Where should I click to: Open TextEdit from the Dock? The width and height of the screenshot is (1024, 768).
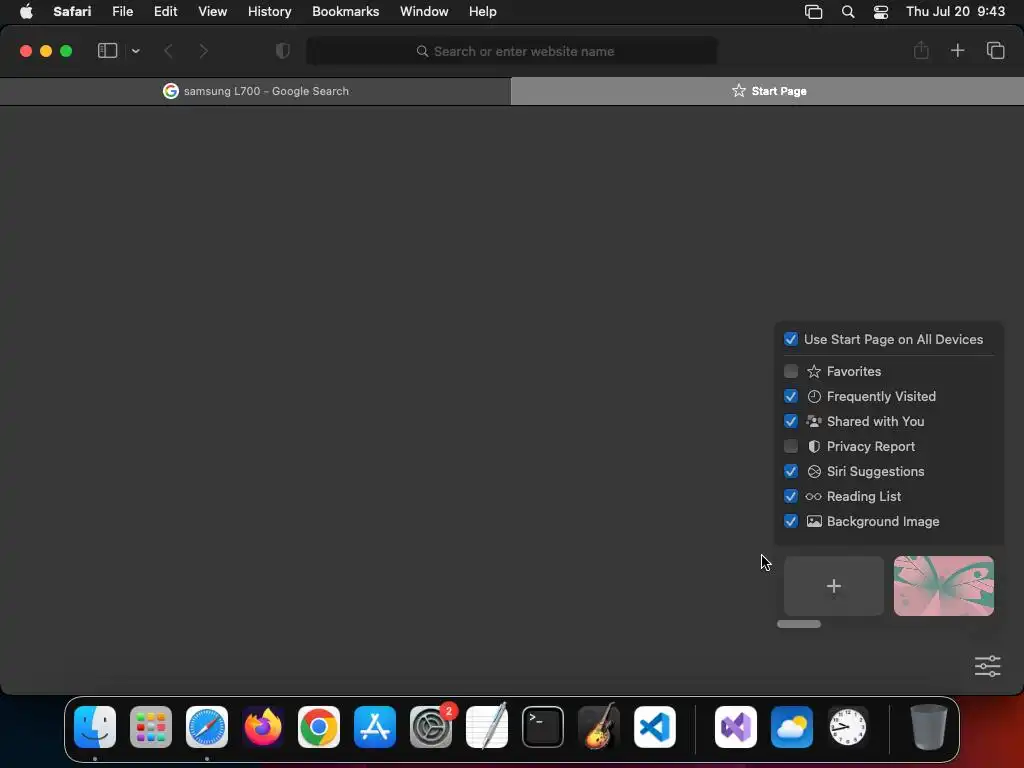487,727
